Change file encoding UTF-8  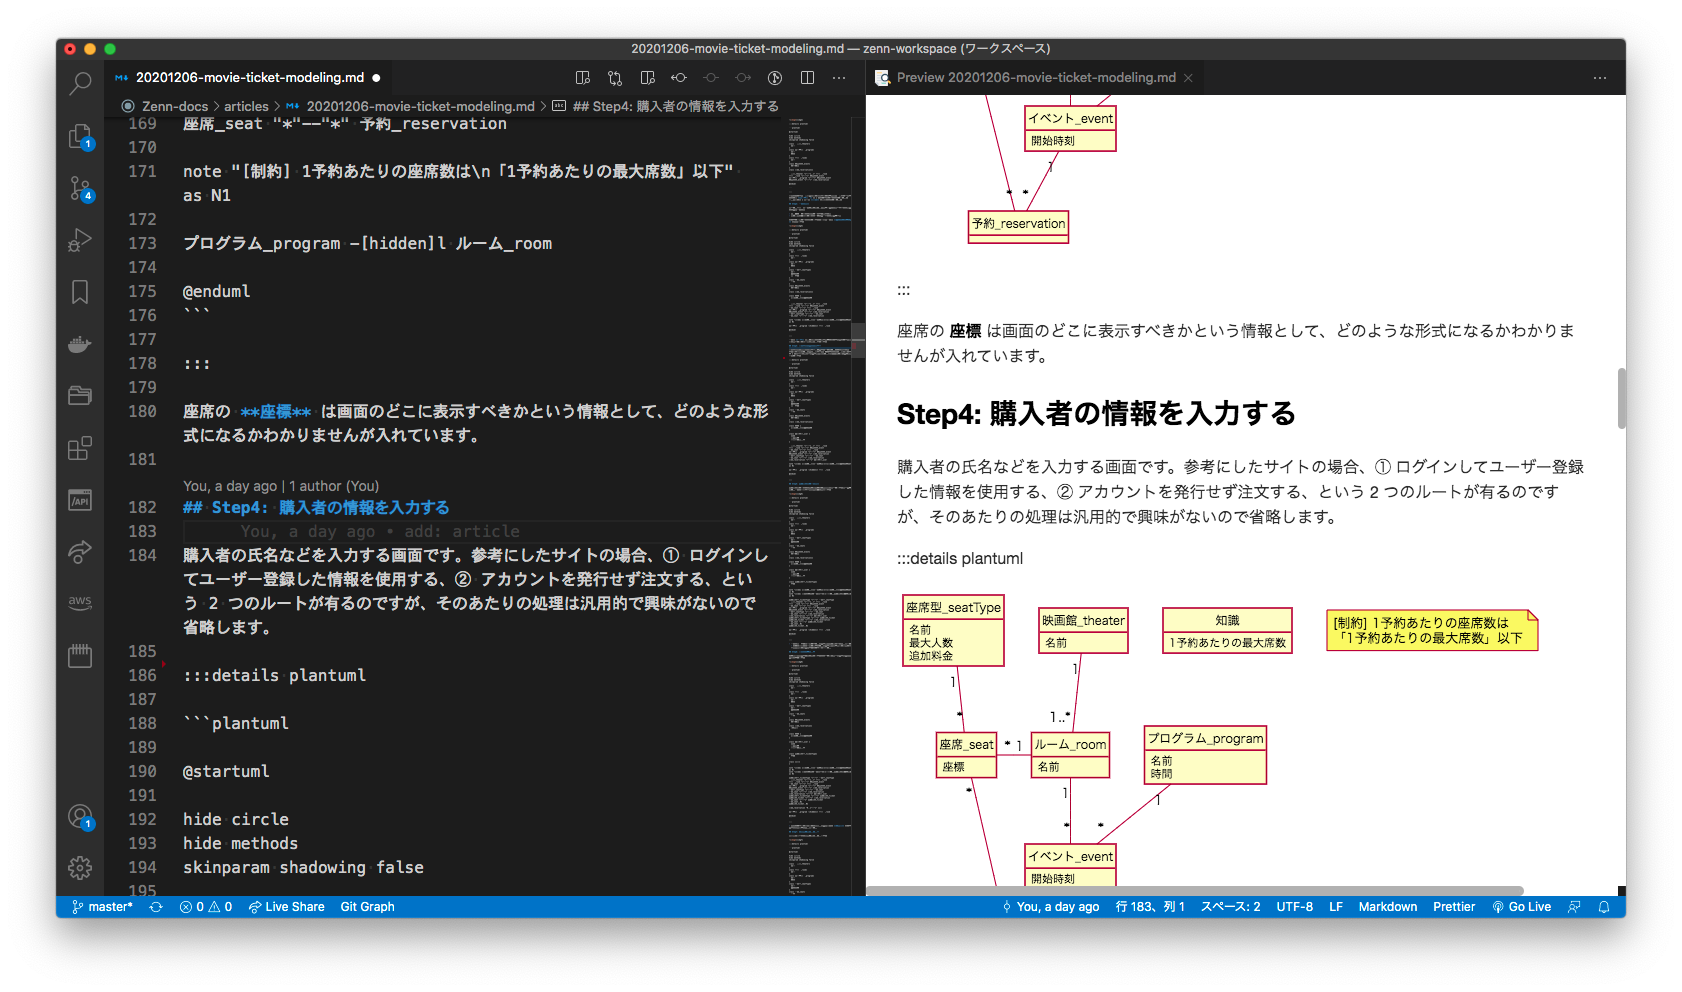pyautogui.click(x=1294, y=907)
